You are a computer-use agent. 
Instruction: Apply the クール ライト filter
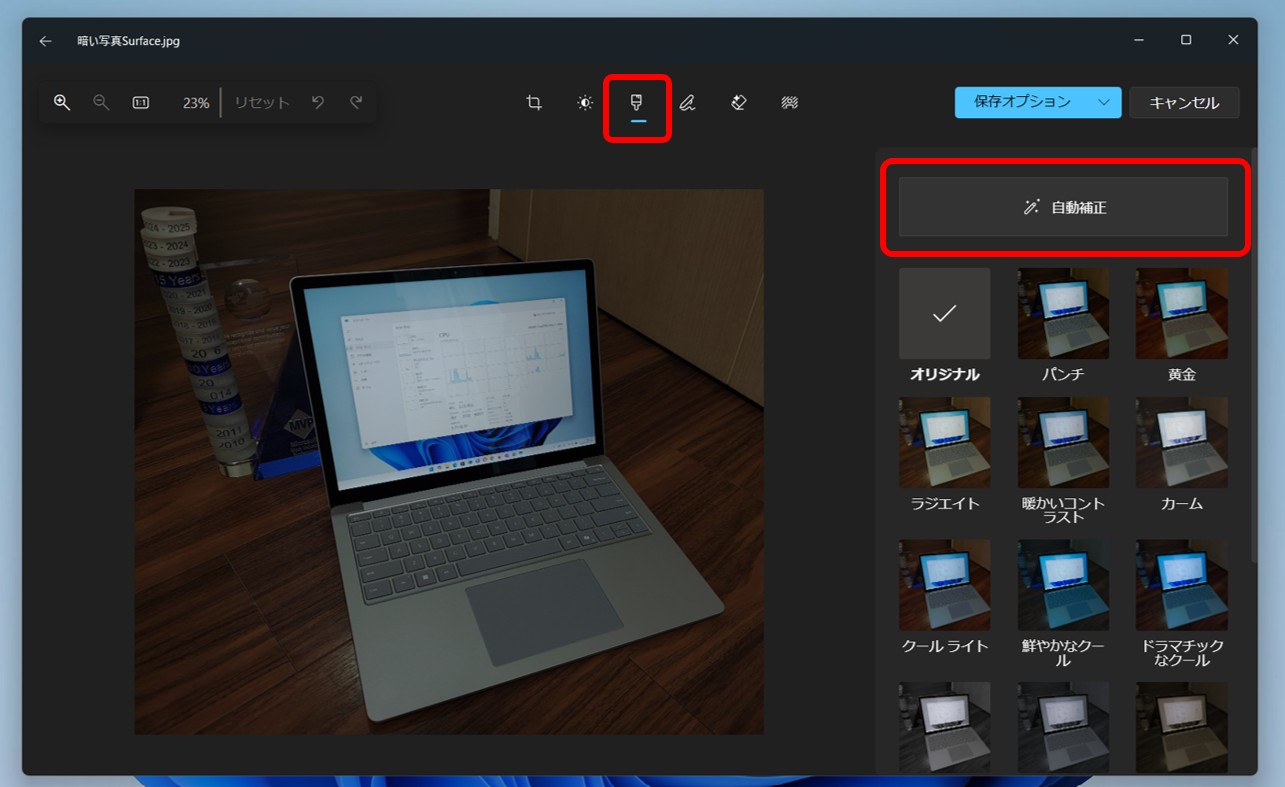pyautogui.click(x=944, y=585)
